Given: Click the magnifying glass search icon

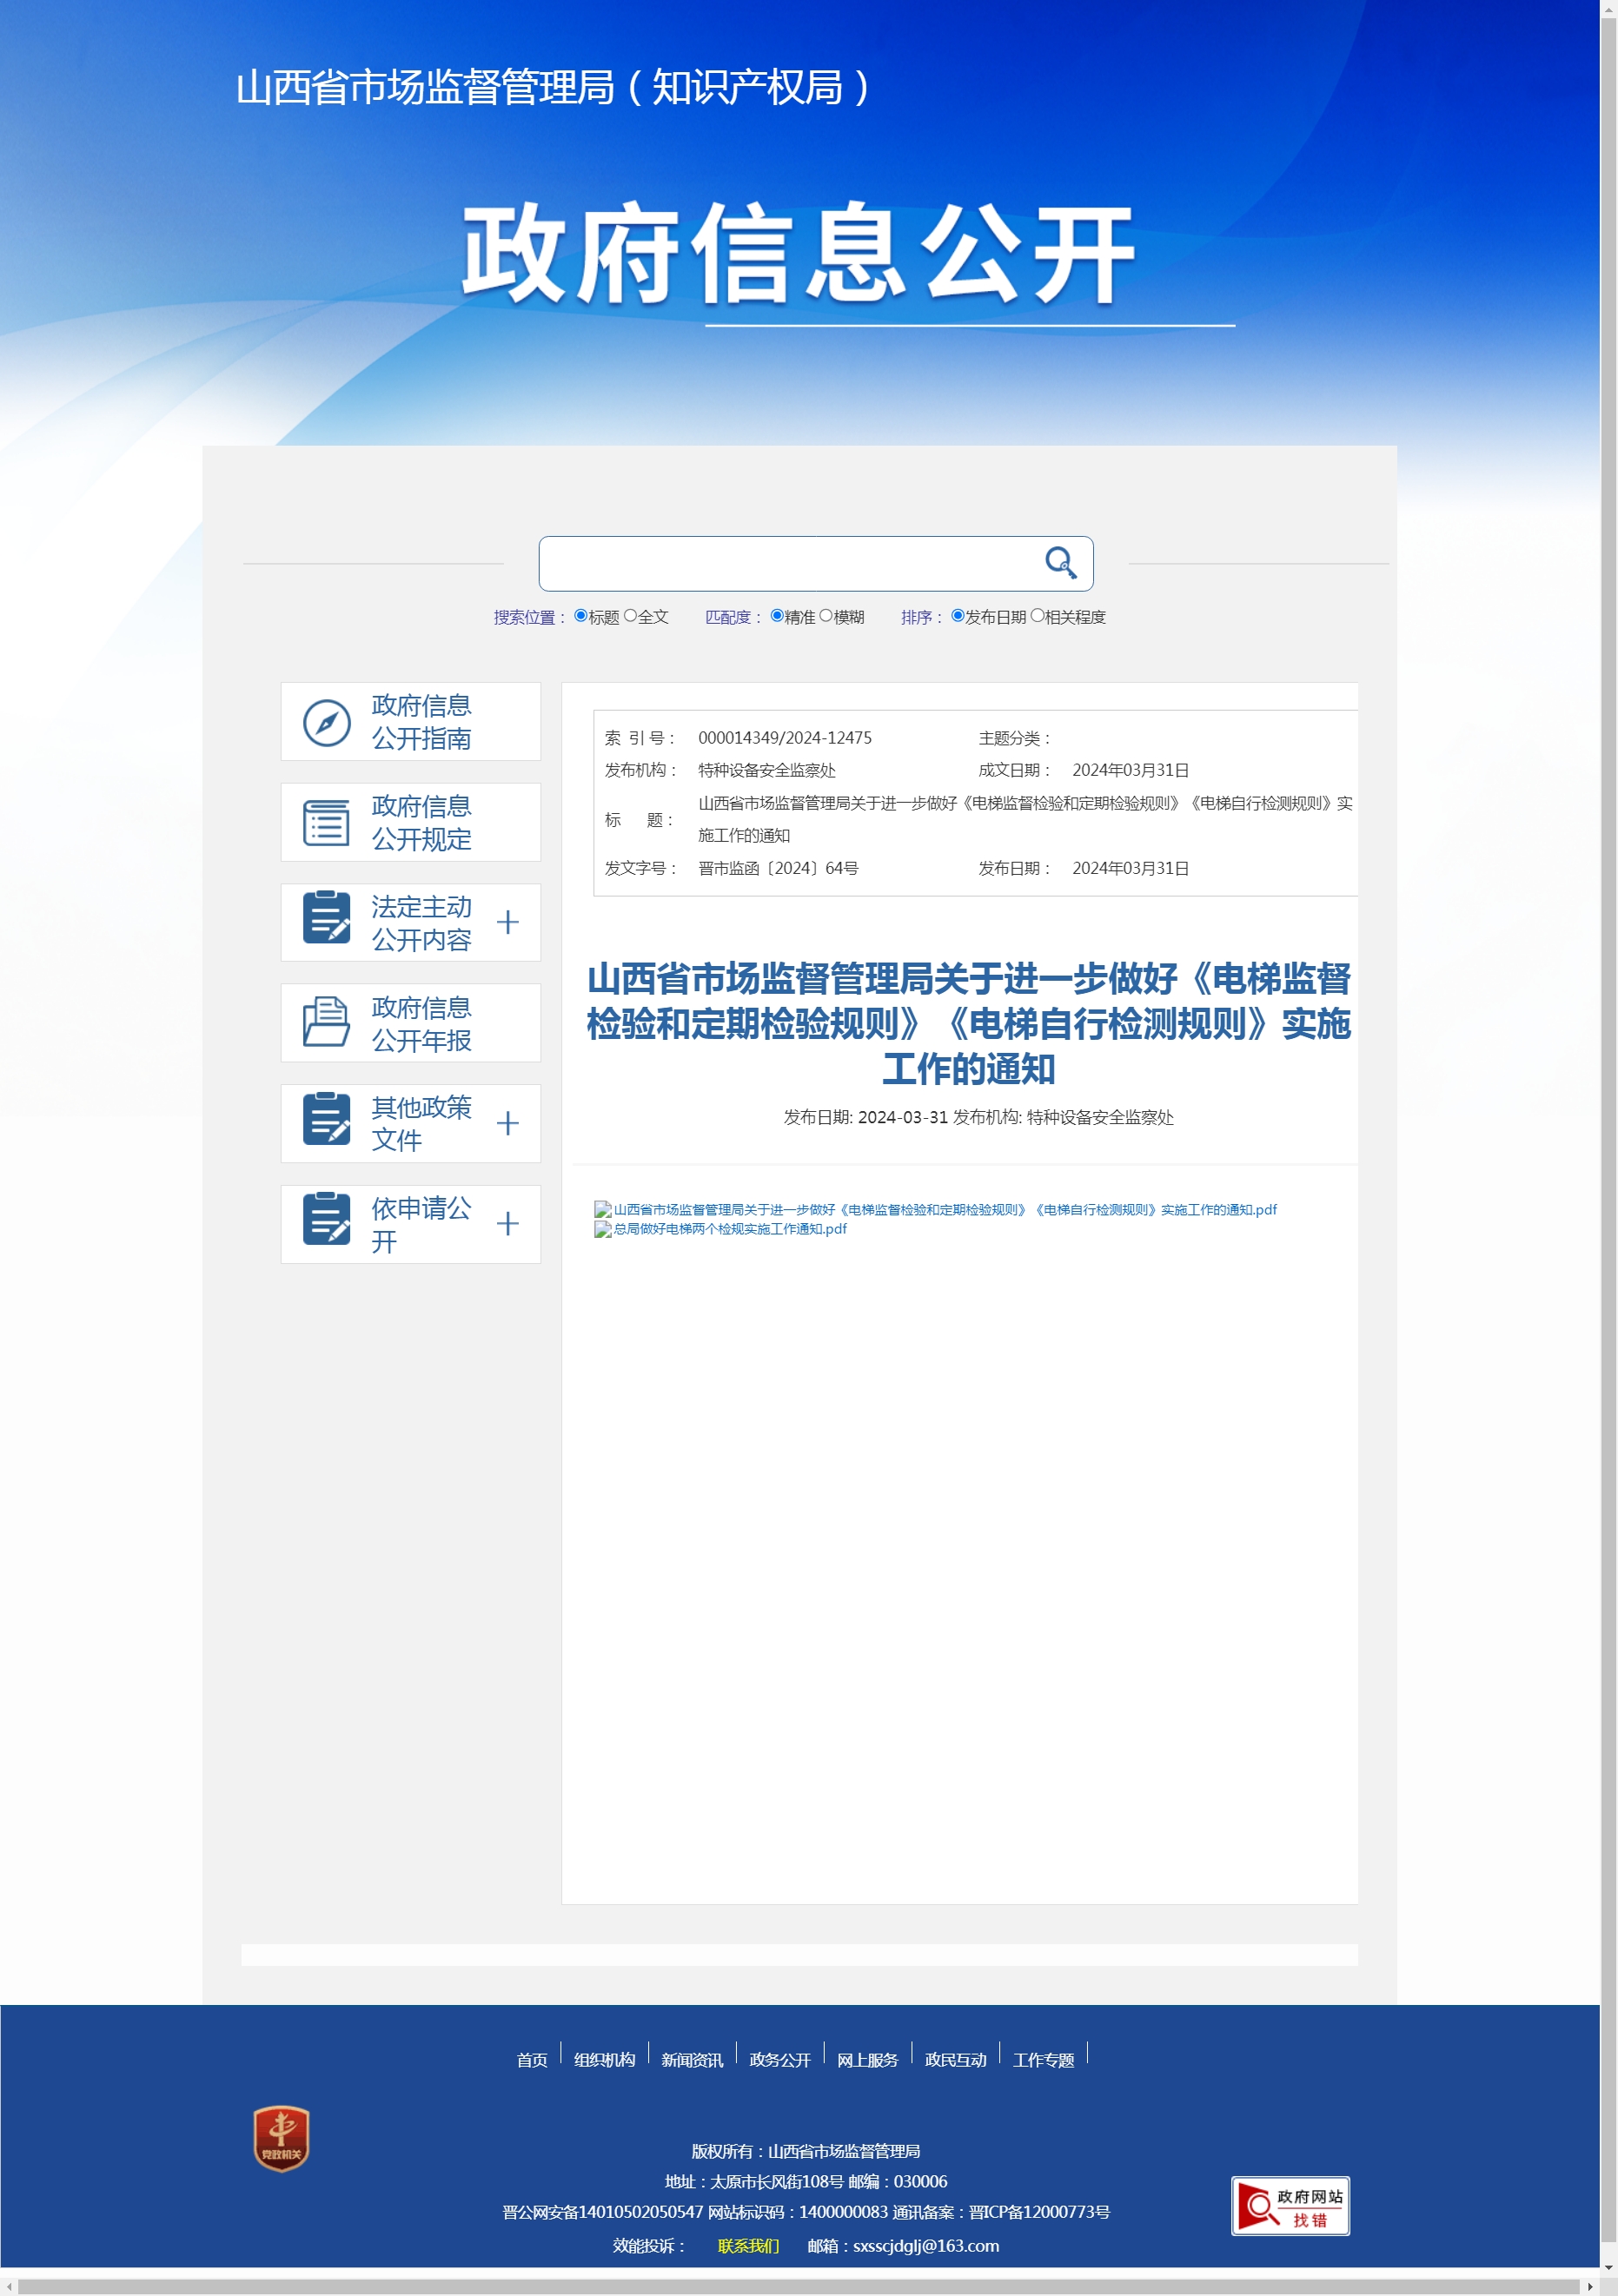Looking at the screenshot, I should click(1060, 563).
